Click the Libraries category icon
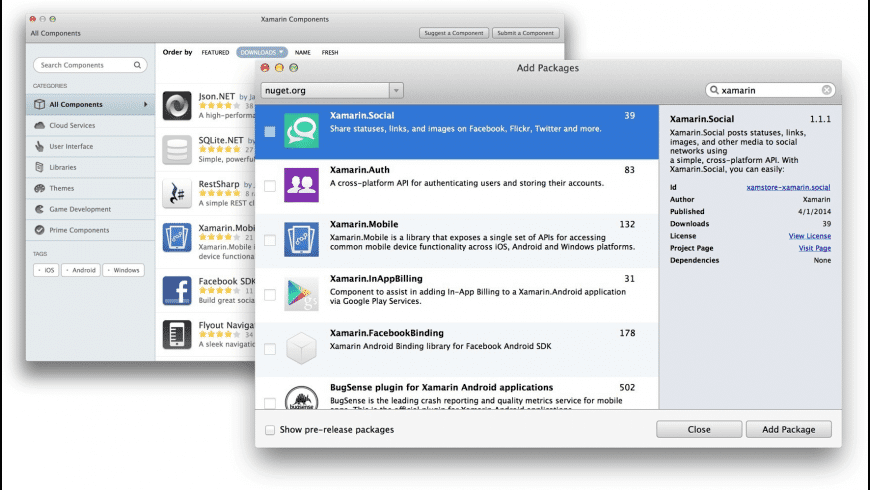Screen dimensions: 870x490 [39, 167]
